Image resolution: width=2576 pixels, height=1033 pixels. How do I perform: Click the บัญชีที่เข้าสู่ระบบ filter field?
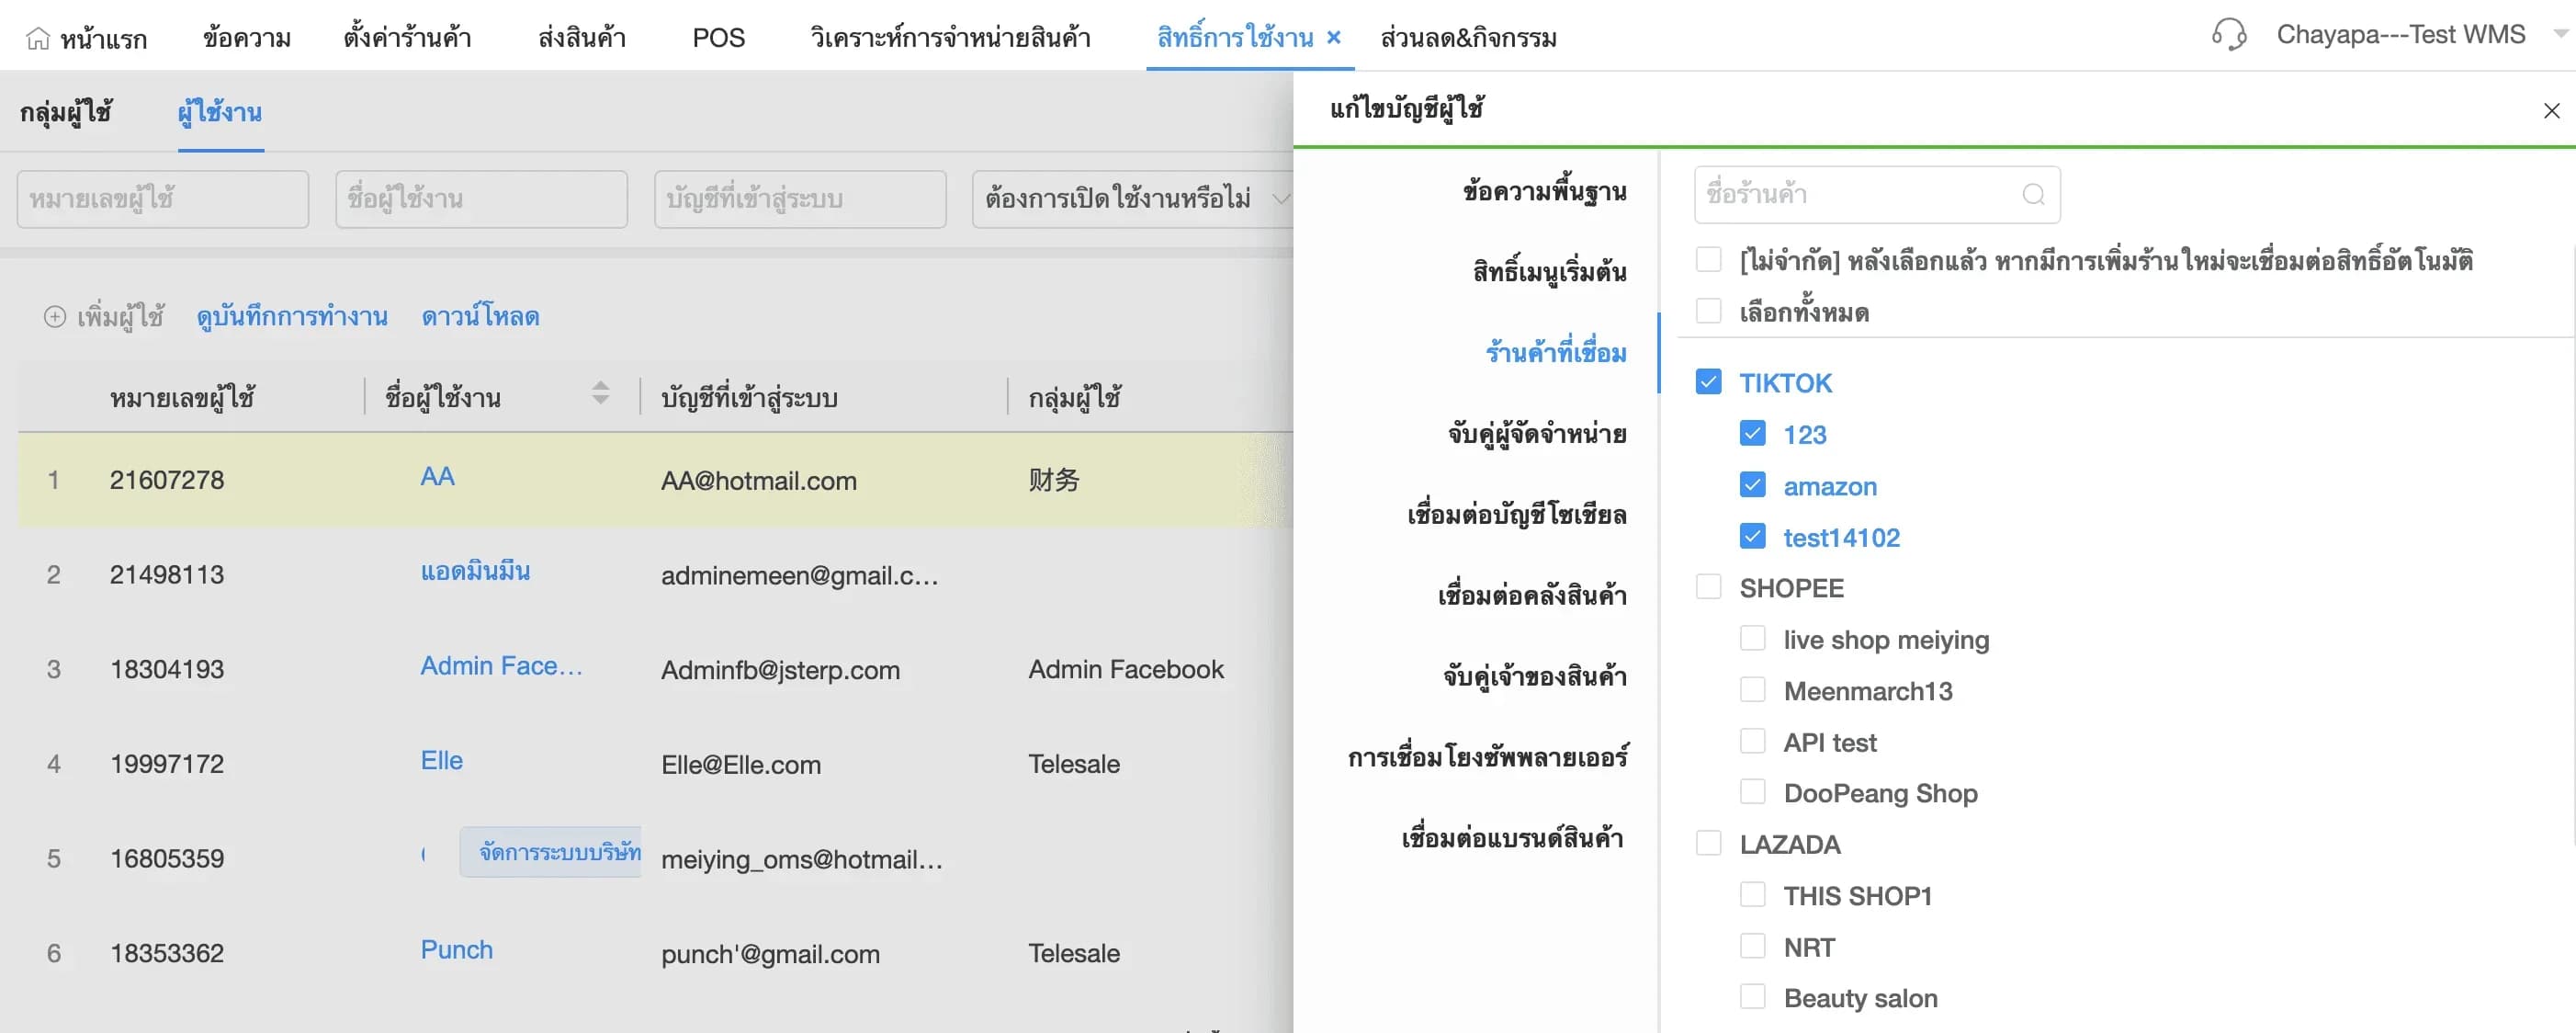[800, 199]
